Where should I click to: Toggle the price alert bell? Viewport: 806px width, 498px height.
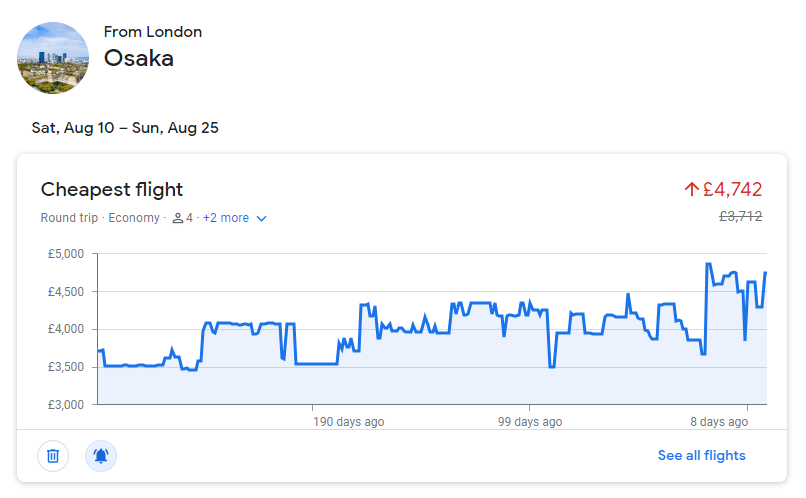coord(101,456)
